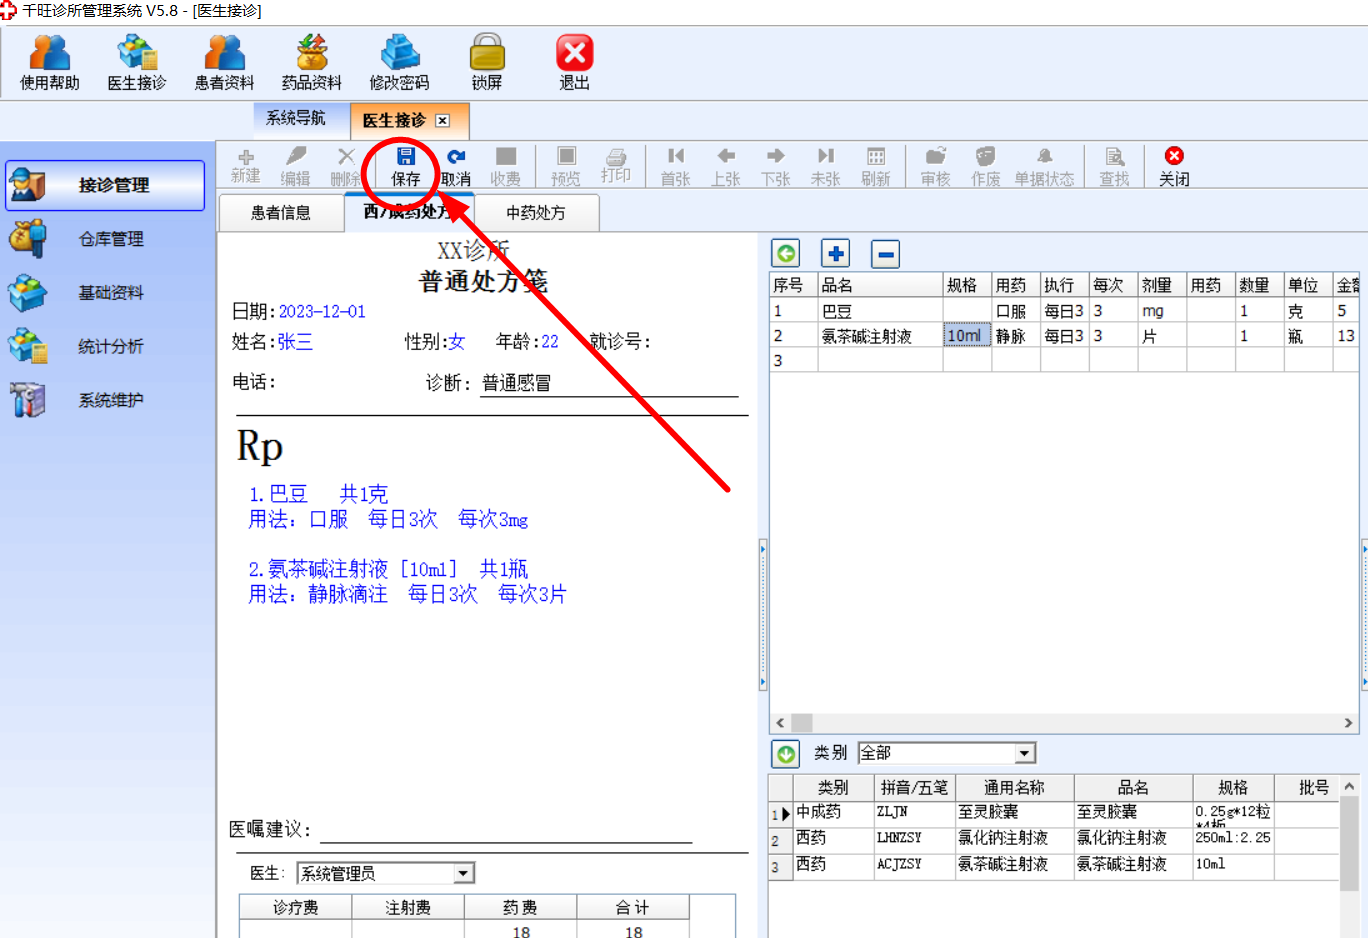
Task: Open 医生接诊 in the main toolbar
Action: [137, 62]
